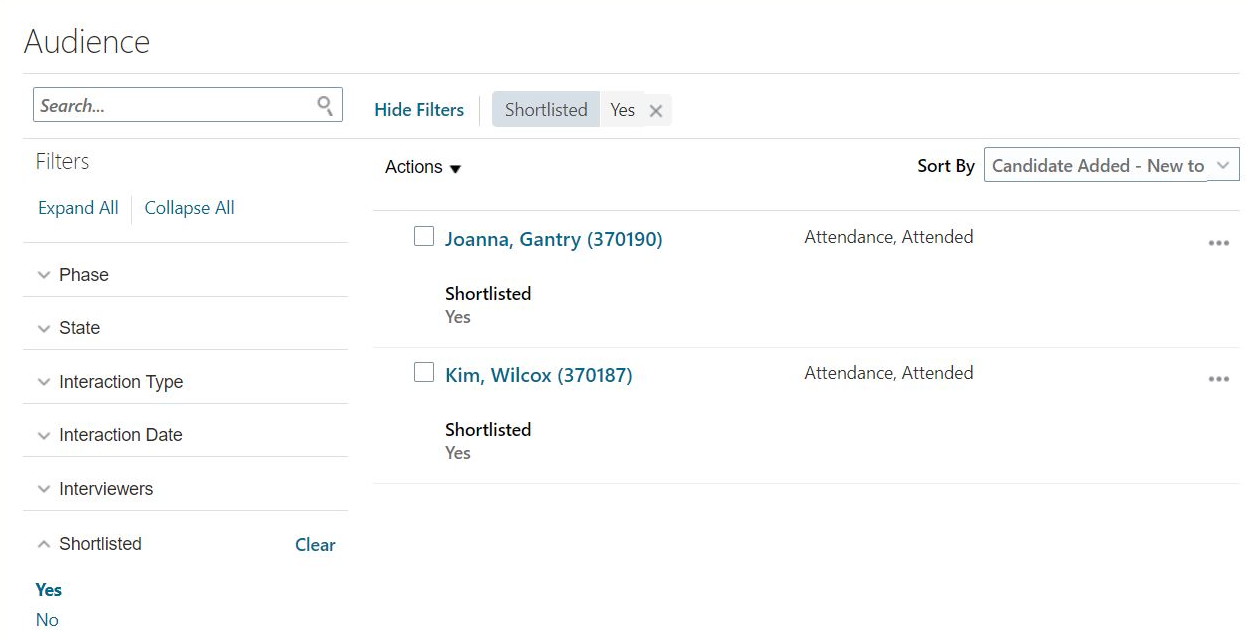
Task: Click Collapse All filters link
Action: (x=189, y=208)
